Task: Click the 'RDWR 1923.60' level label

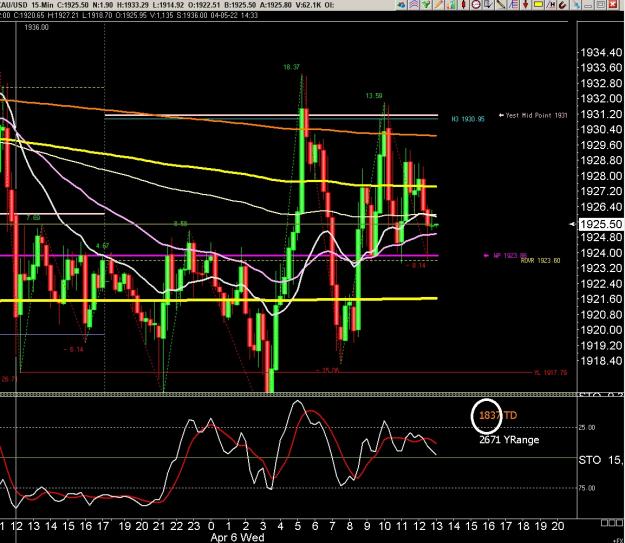Action: (540, 261)
